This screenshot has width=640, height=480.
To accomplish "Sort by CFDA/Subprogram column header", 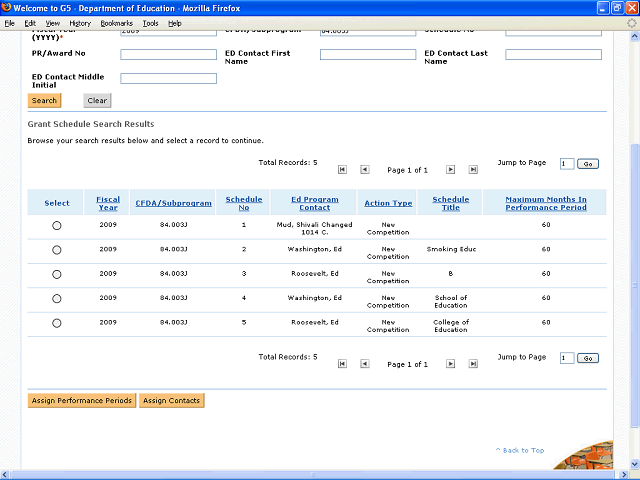I will 173,203.
